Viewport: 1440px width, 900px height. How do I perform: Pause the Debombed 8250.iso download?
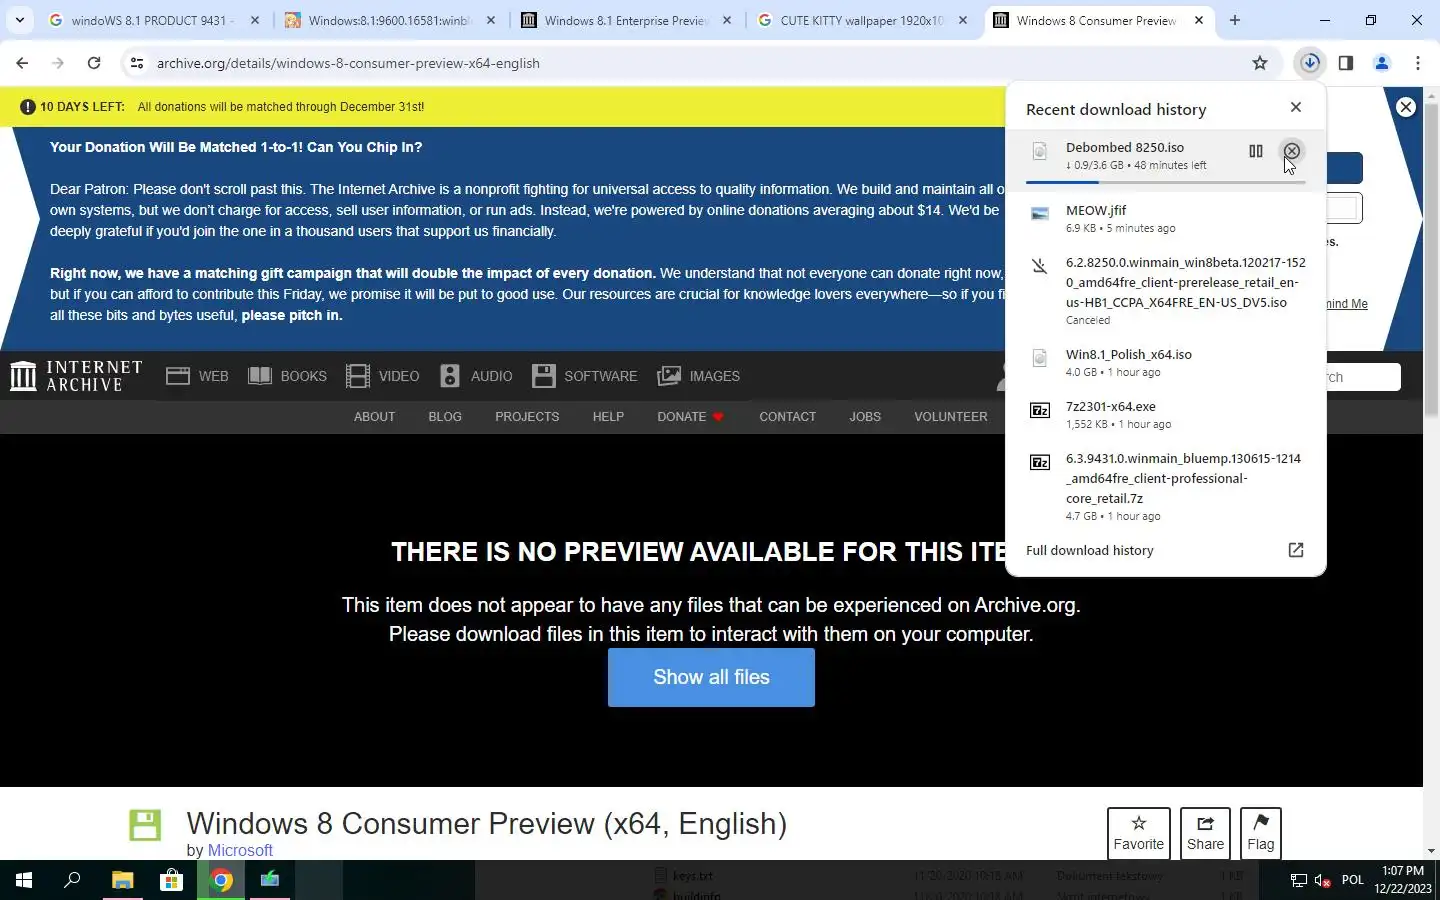[x=1256, y=151]
